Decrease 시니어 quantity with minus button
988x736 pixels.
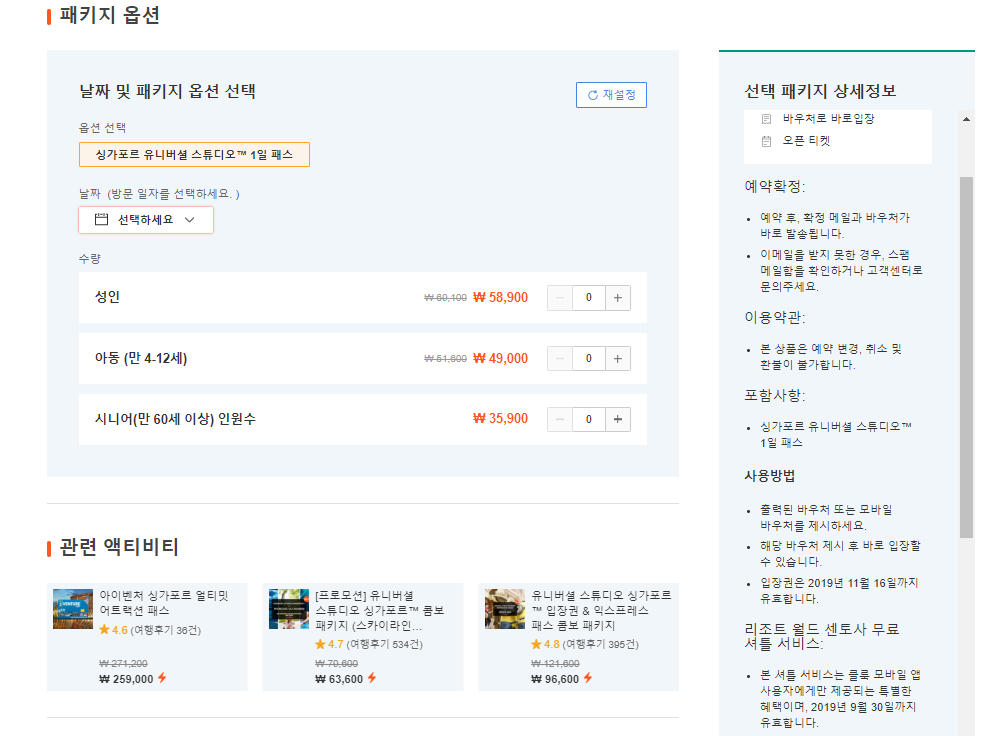pyautogui.click(x=560, y=419)
